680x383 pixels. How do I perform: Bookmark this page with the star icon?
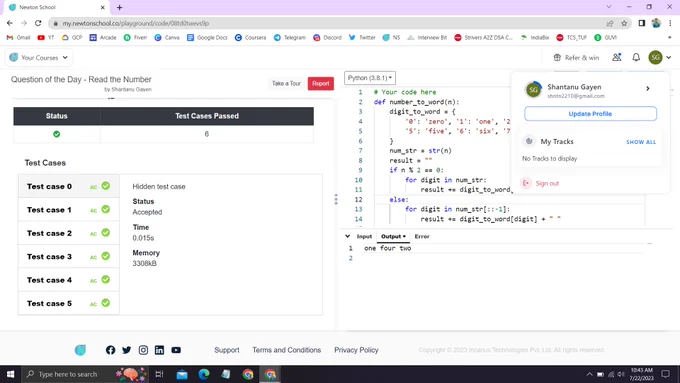click(624, 23)
